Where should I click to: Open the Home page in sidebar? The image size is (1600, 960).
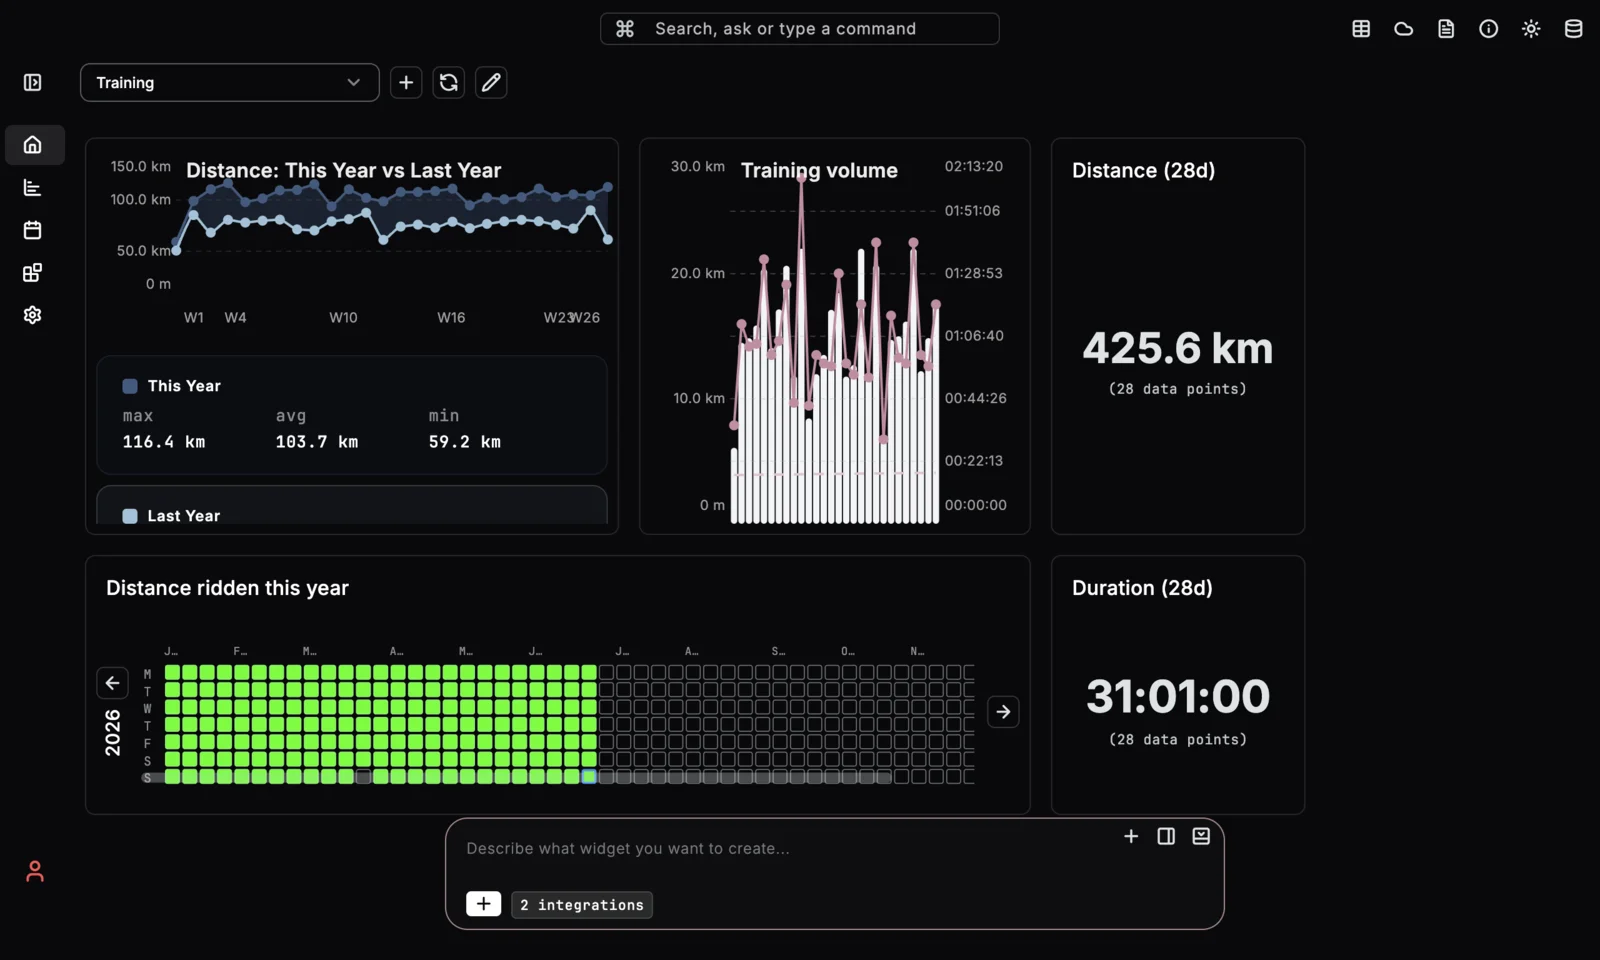pyautogui.click(x=33, y=145)
